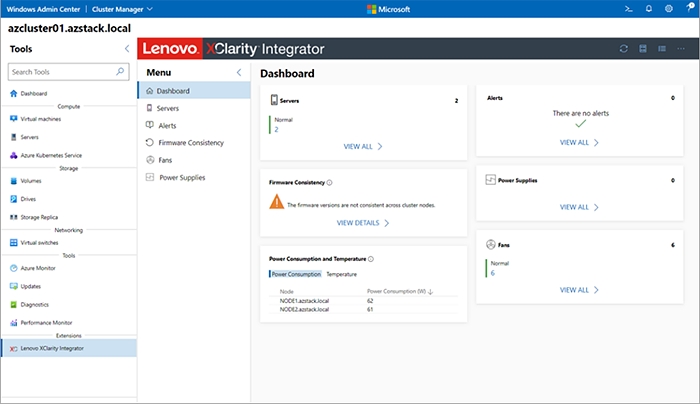
Task: Click the Virtual machines icon
Action: pyautogui.click(x=13, y=119)
